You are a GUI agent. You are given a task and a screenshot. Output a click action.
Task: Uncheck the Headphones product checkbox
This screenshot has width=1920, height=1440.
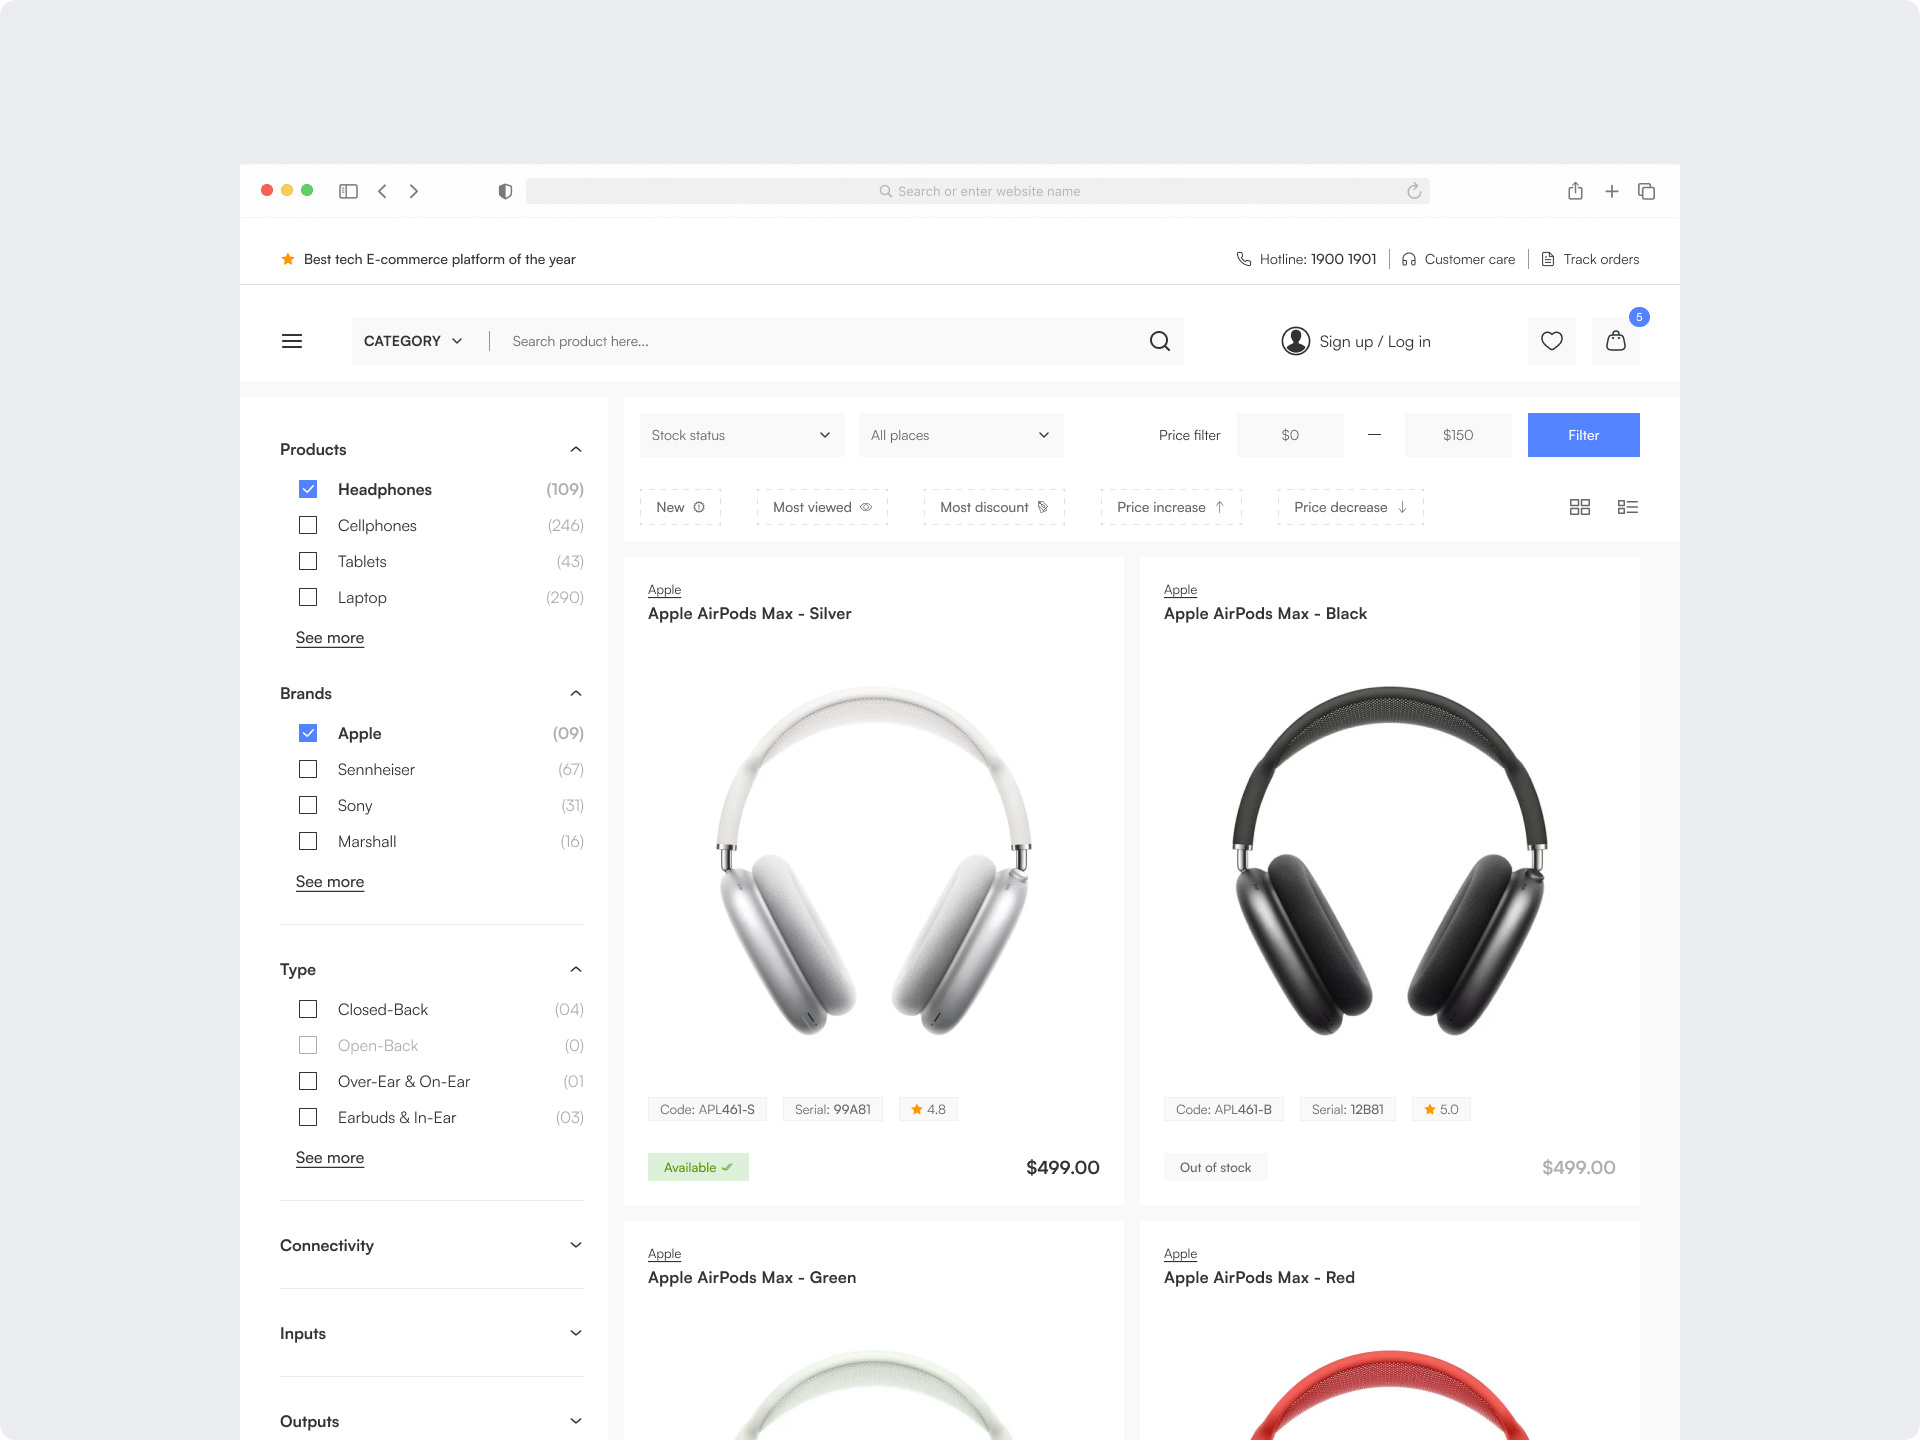[x=308, y=489]
